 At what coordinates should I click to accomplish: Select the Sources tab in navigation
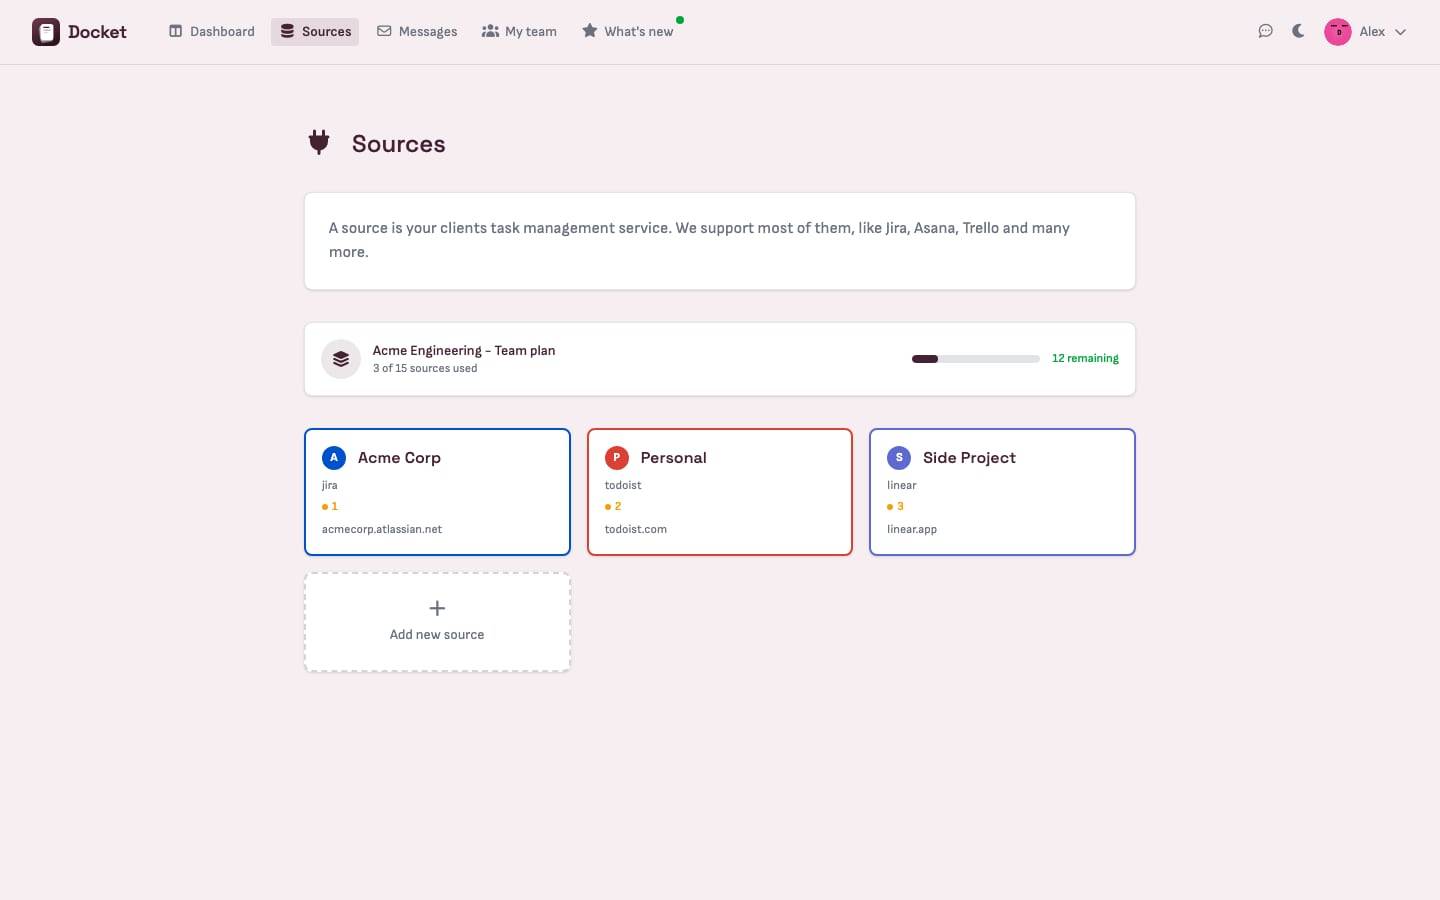(315, 32)
